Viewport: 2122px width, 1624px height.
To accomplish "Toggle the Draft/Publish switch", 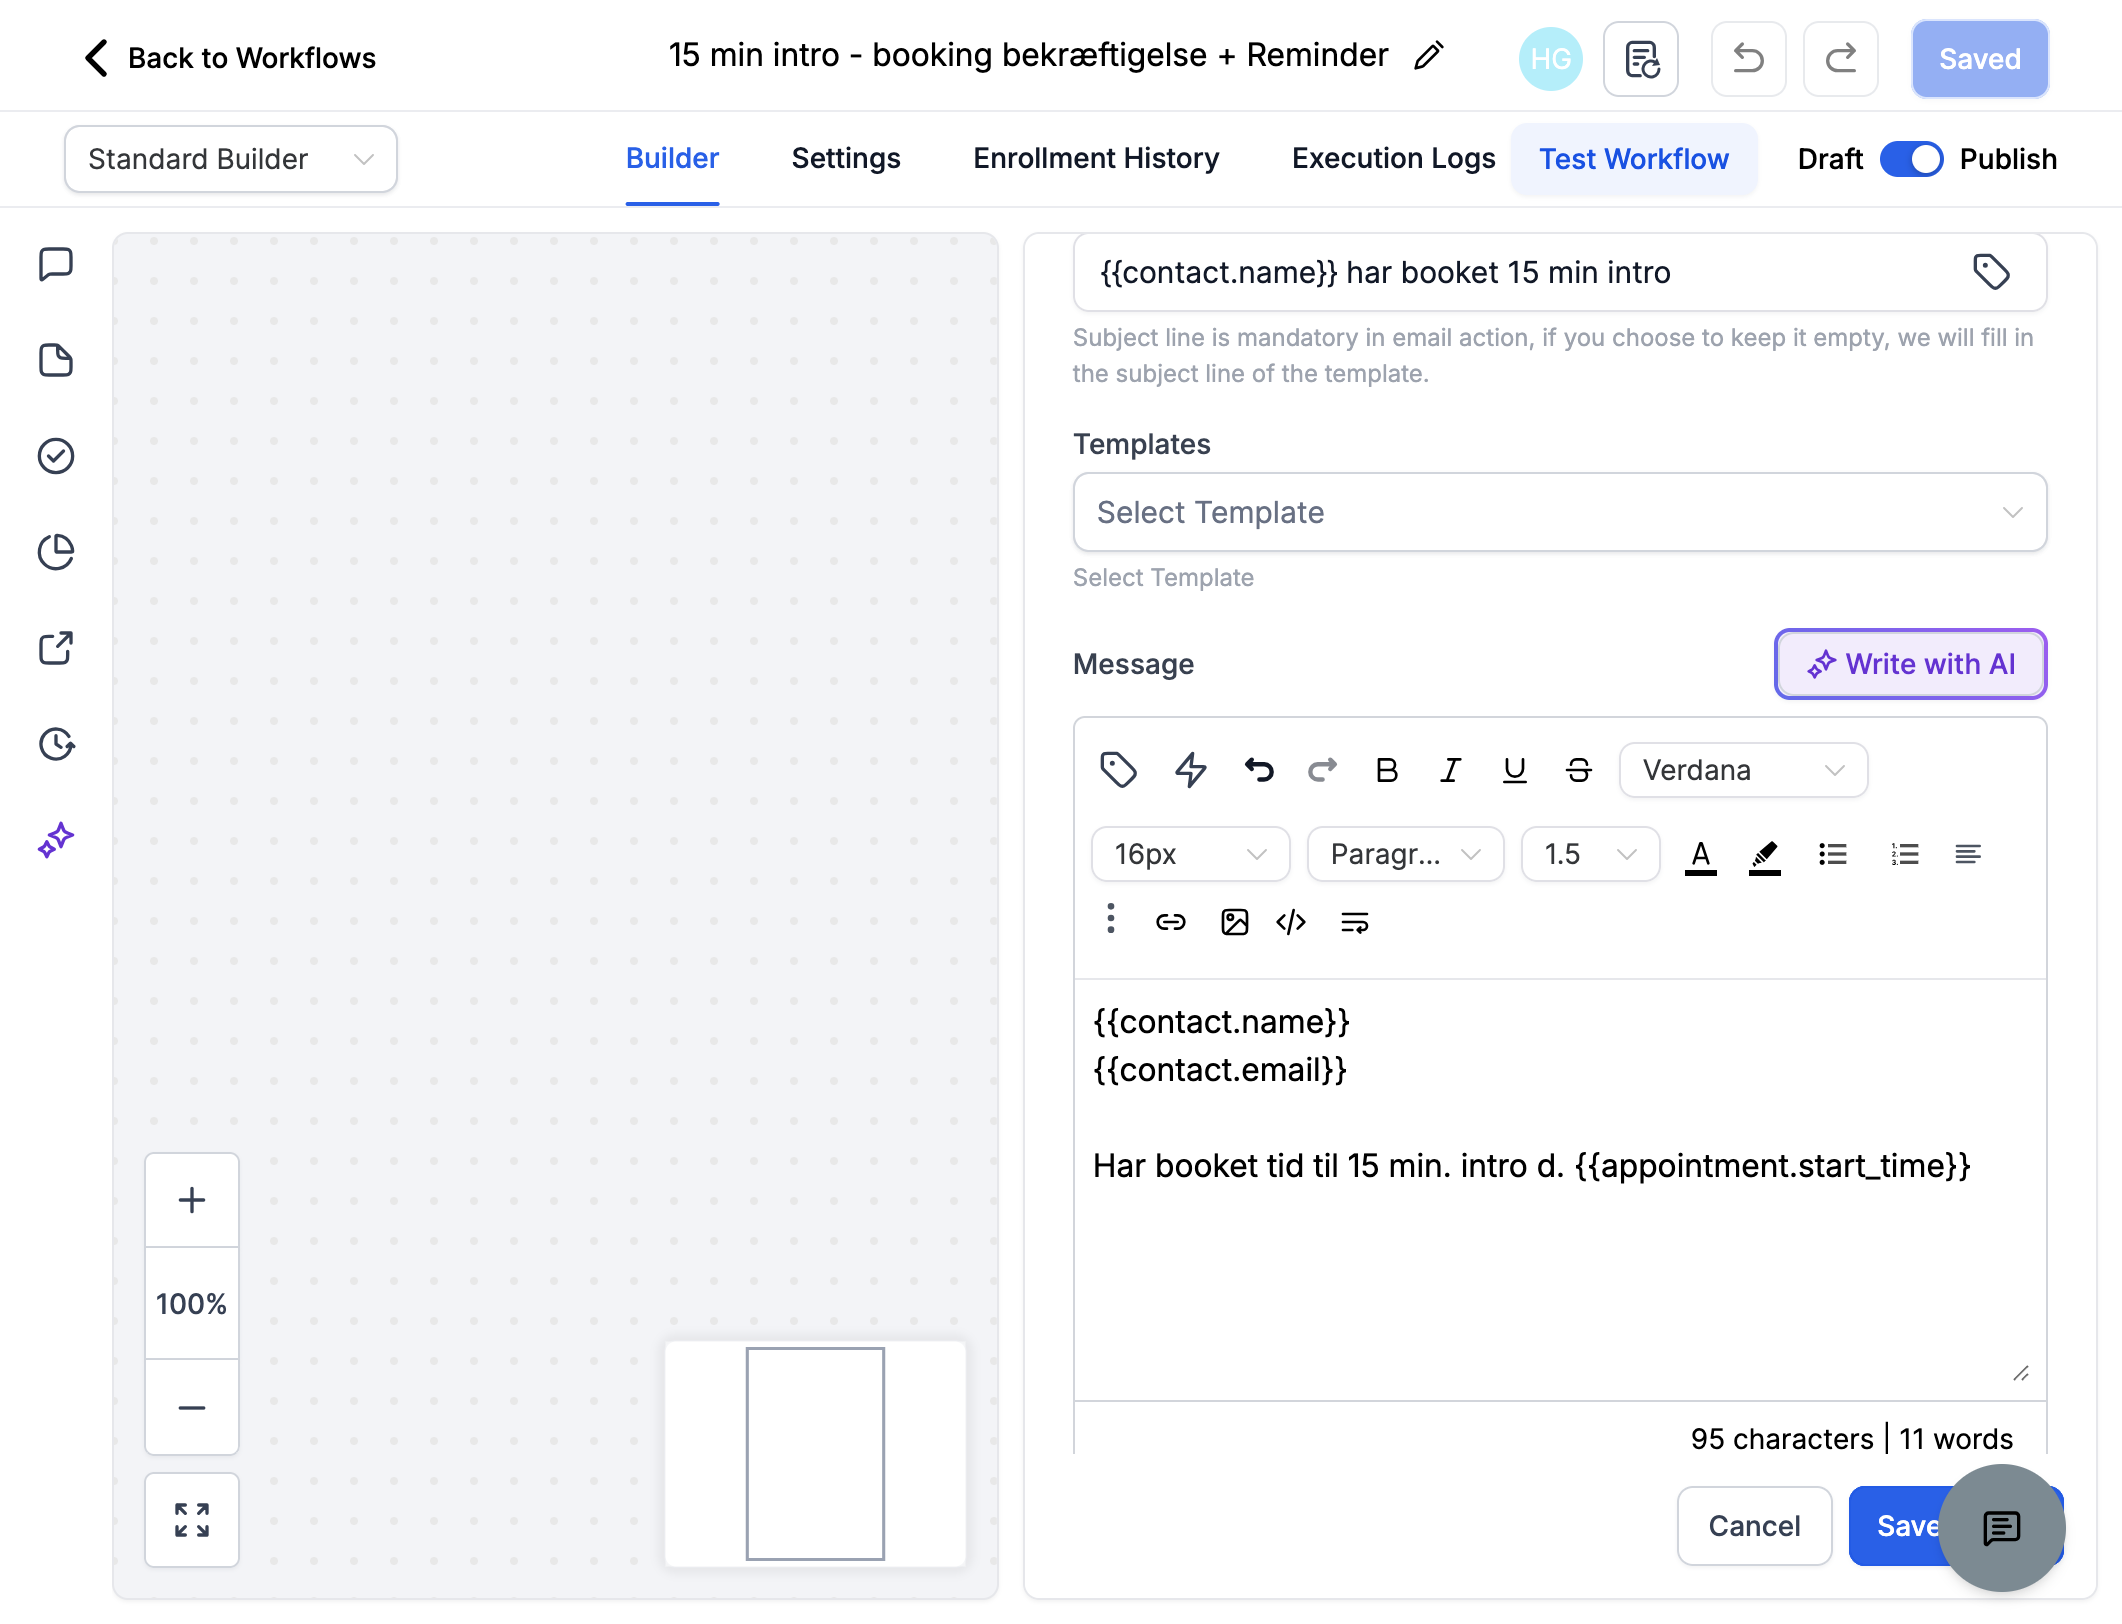I will coord(1911,159).
